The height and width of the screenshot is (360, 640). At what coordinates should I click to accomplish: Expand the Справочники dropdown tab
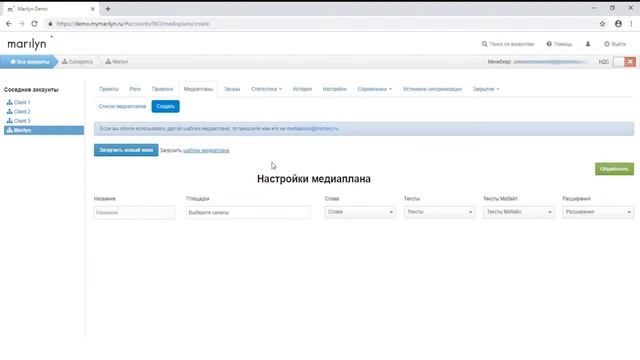(375, 89)
